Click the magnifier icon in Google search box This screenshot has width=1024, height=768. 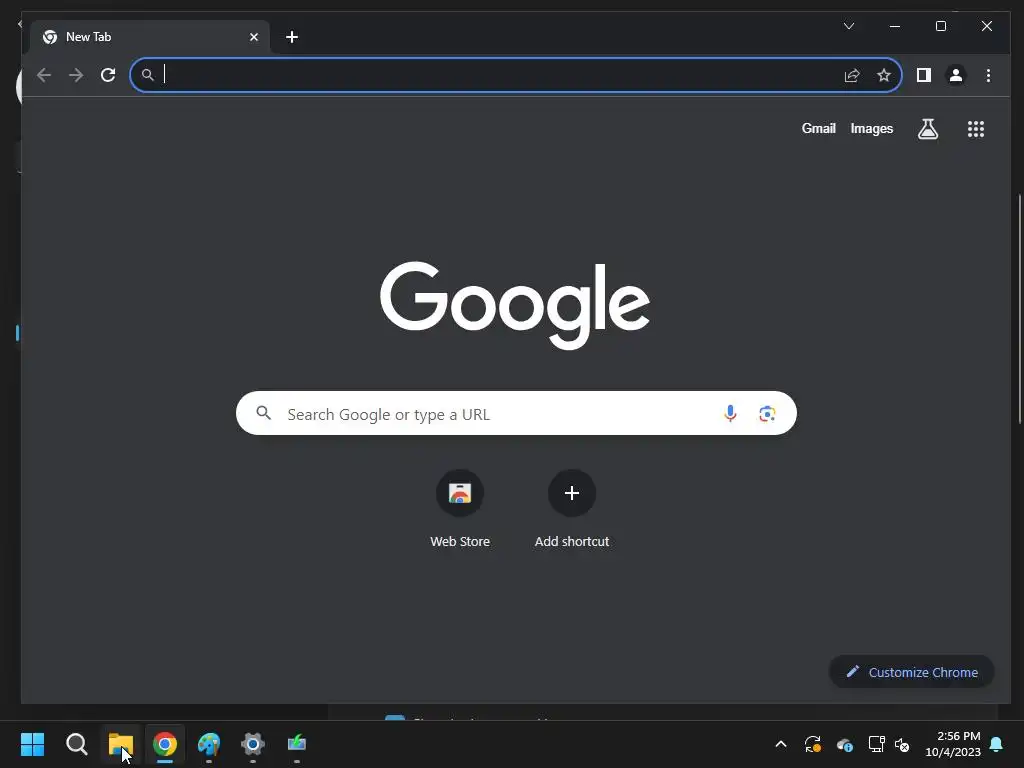tap(264, 413)
